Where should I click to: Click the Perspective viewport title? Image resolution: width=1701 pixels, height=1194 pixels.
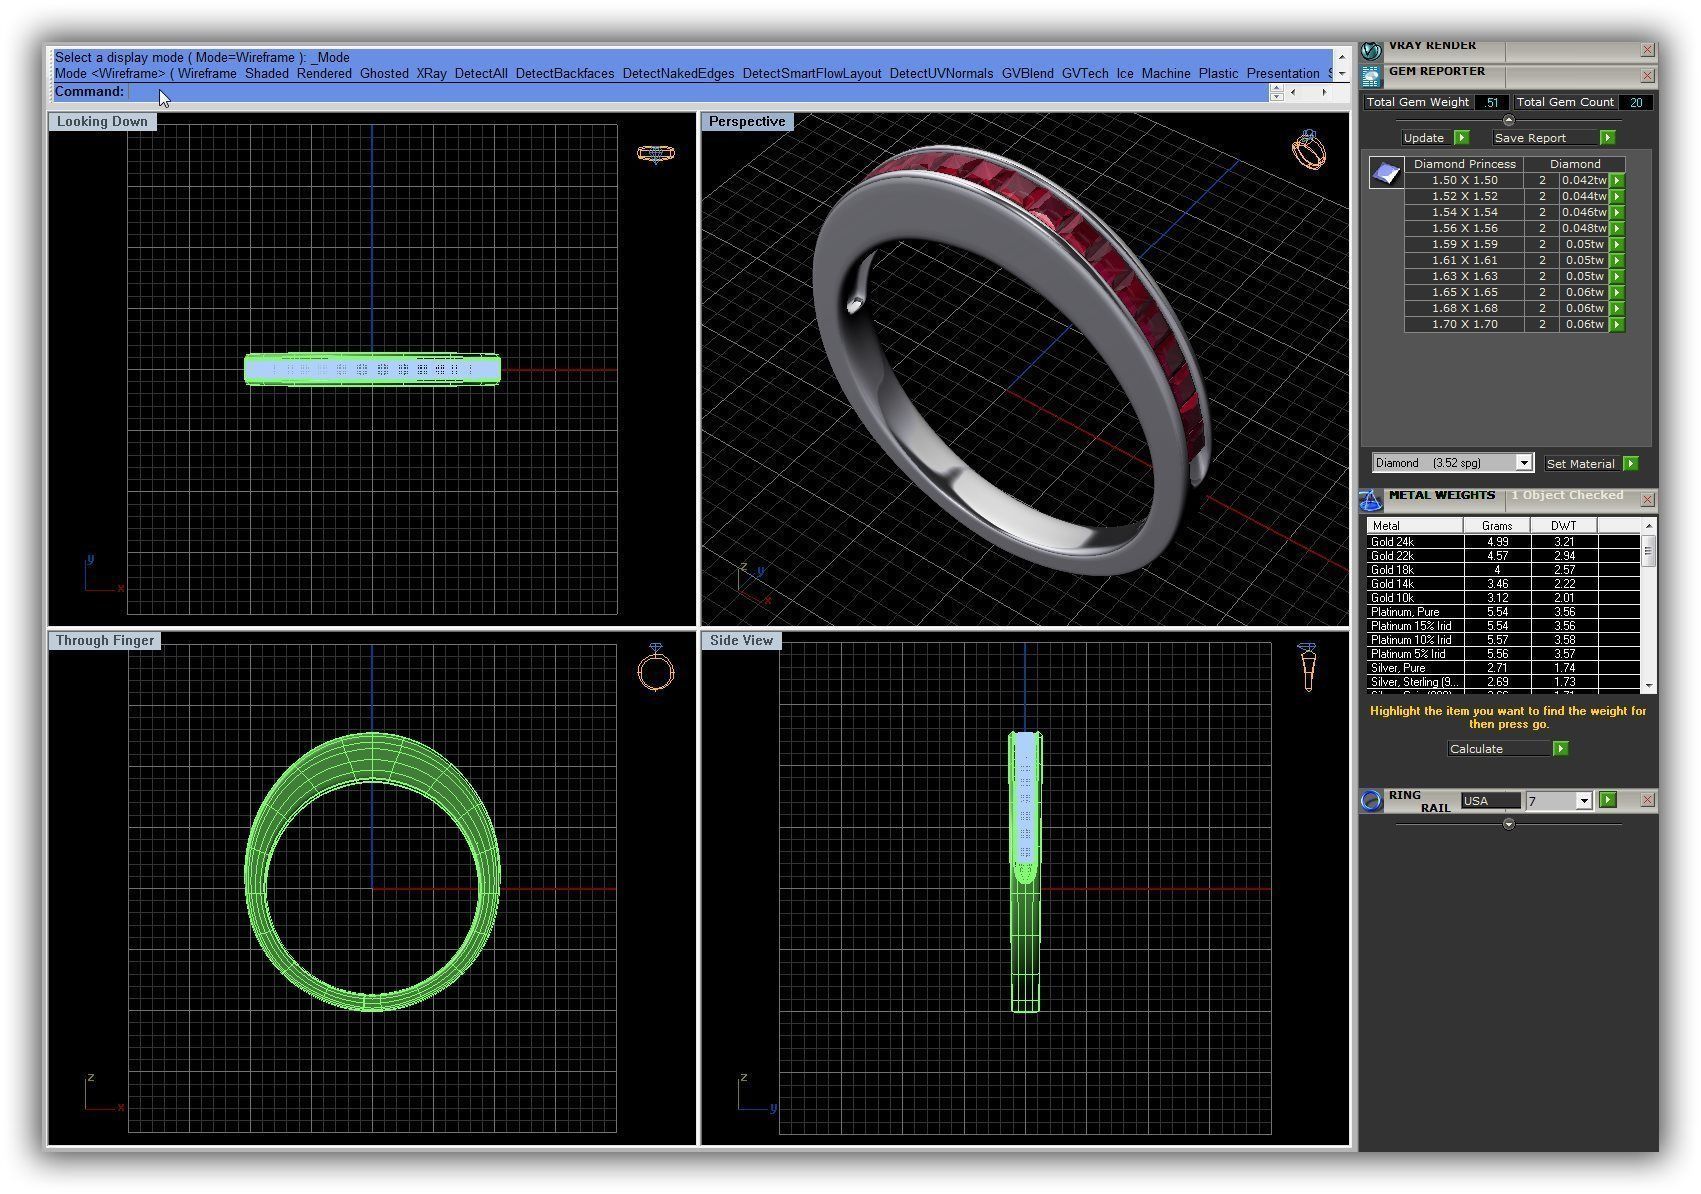747,122
